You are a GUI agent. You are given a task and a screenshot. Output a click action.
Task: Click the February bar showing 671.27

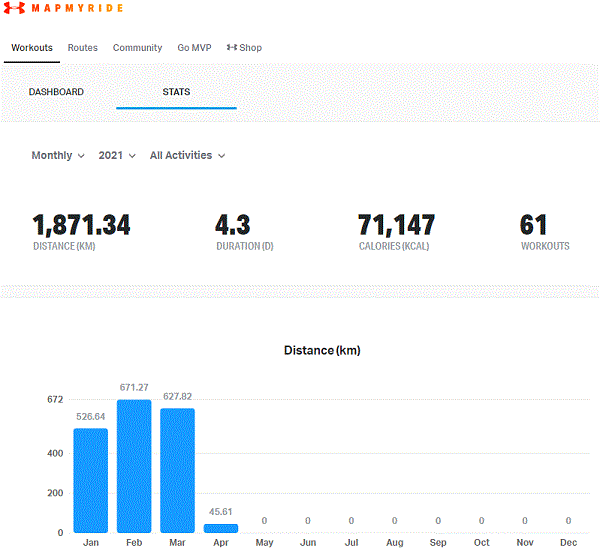pos(134,467)
